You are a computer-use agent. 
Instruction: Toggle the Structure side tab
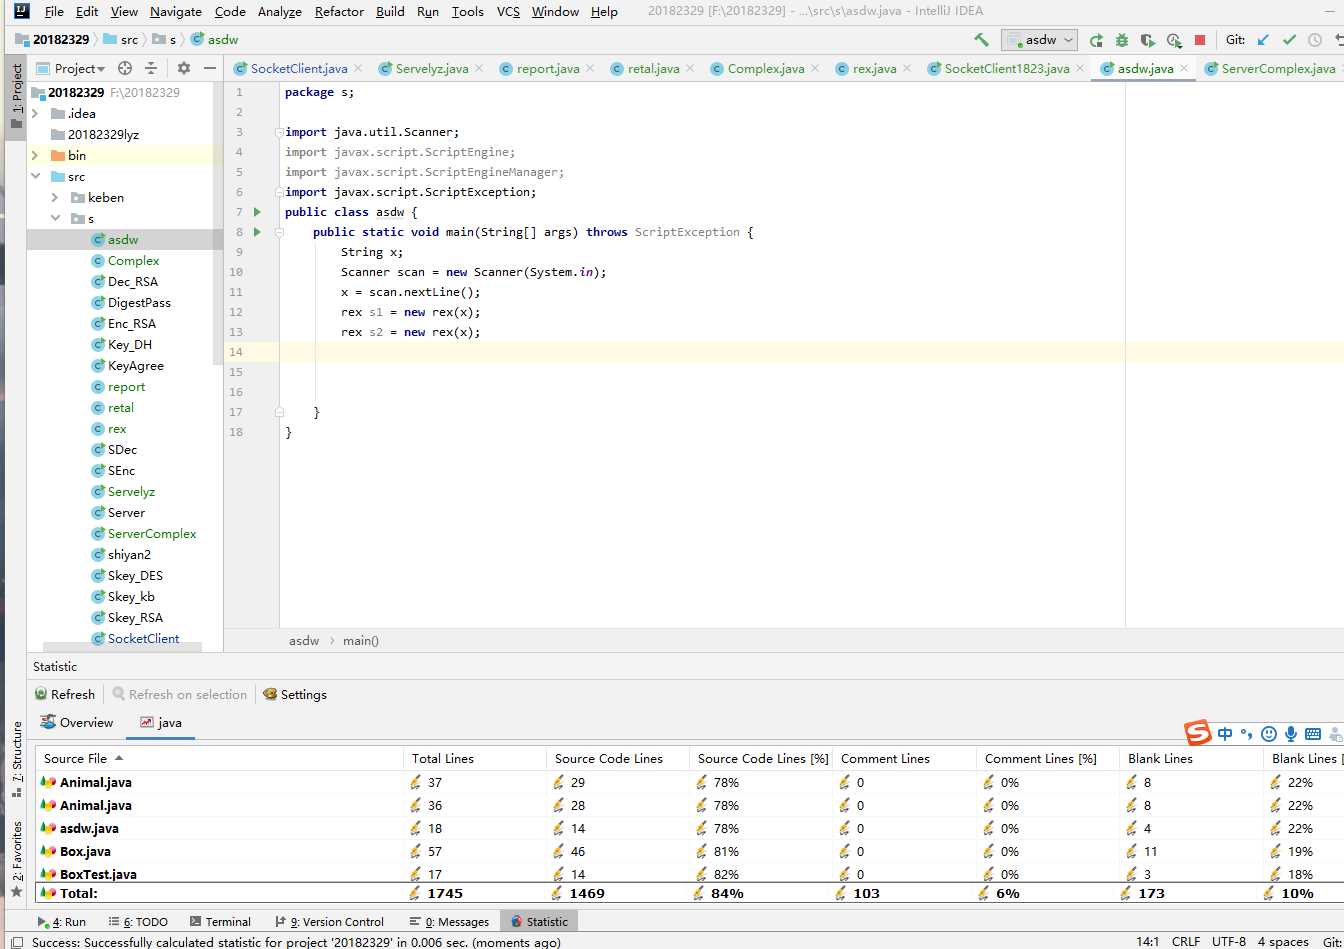coord(16,759)
